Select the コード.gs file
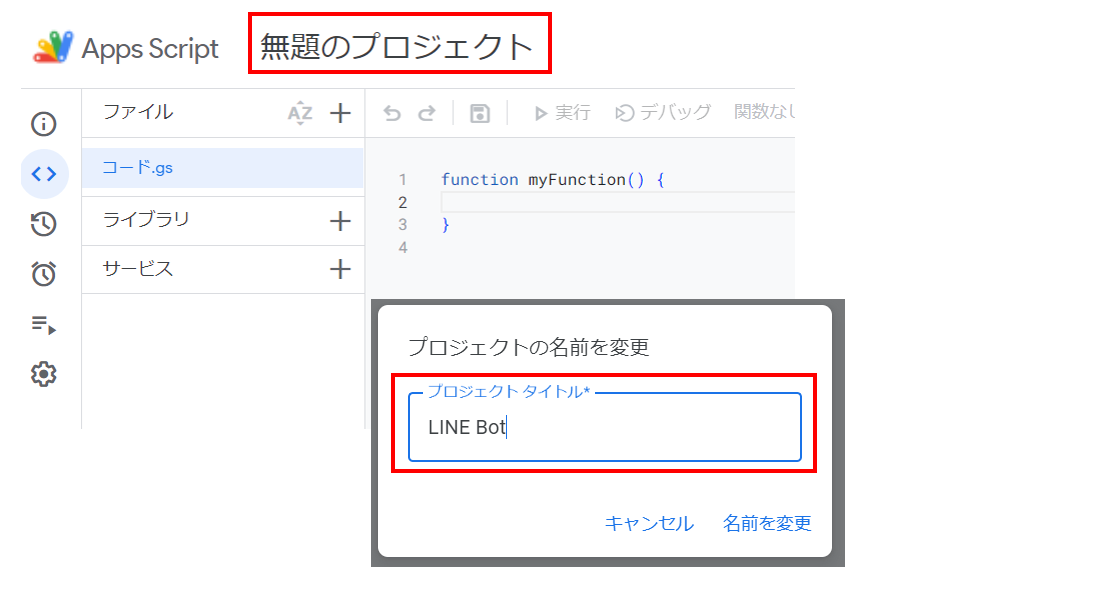The width and height of the screenshot is (1113, 601). coord(223,168)
